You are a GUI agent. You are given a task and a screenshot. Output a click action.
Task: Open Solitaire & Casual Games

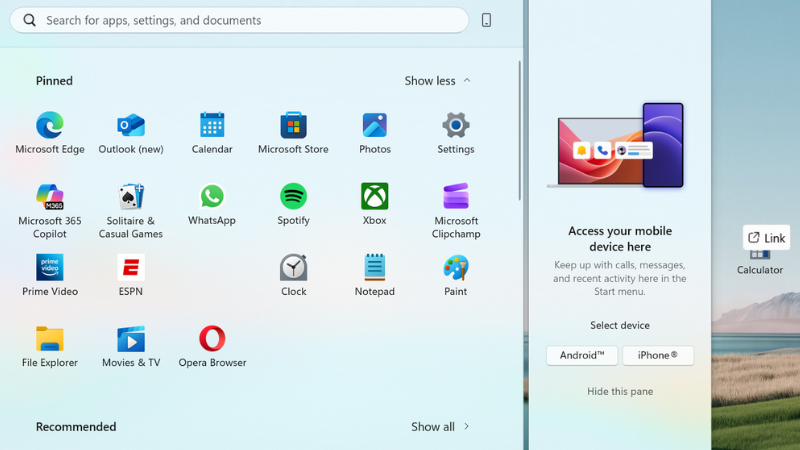pyautogui.click(x=131, y=211)
